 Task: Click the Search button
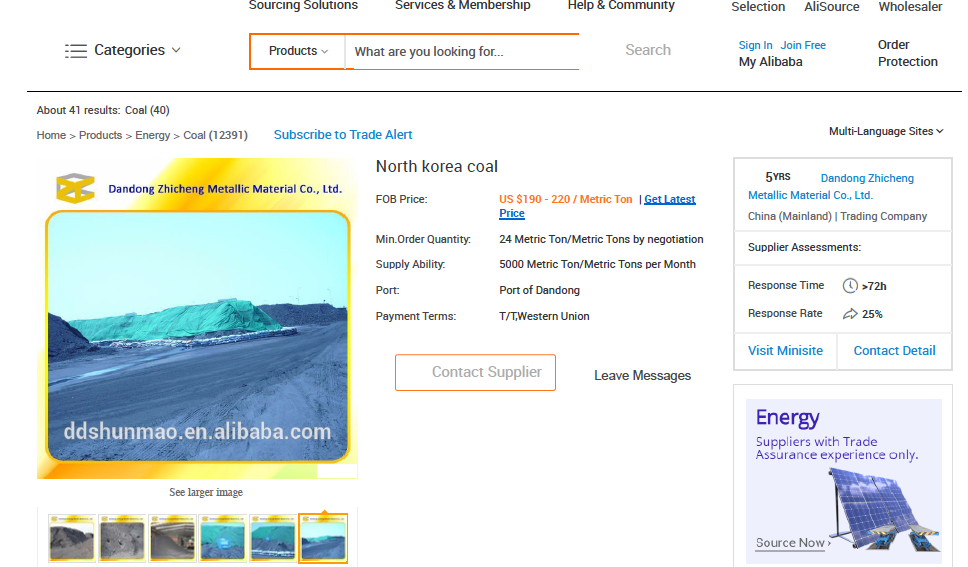[648, 50]
